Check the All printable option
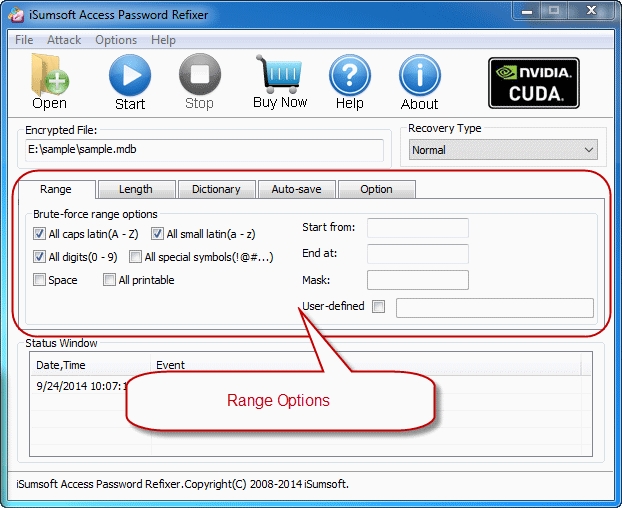Viewport: 622px width, 508px height. (x=109, y=280)
